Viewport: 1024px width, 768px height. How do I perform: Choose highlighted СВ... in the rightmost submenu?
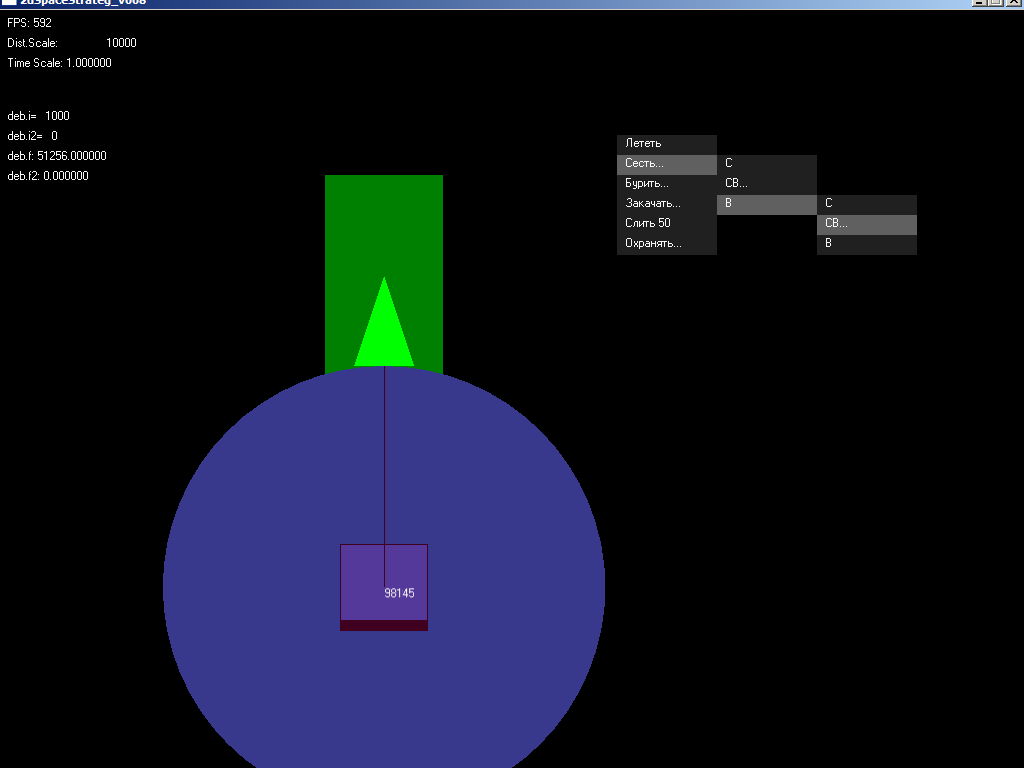(x=866, y=224)
